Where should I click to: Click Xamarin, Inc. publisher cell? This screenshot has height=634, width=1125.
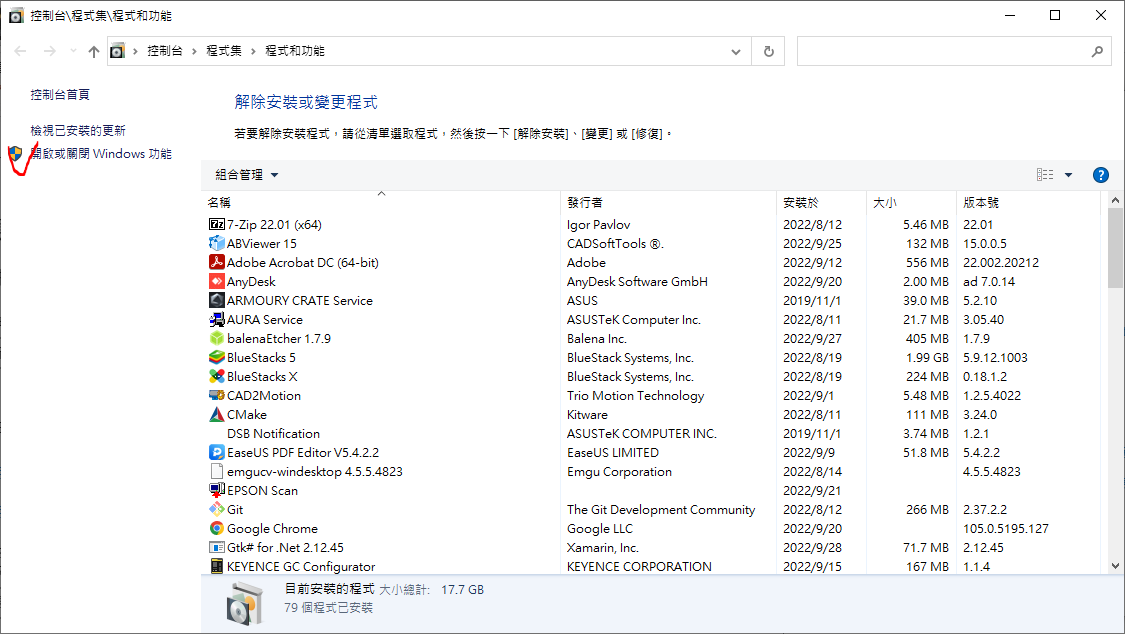point(603,547)
